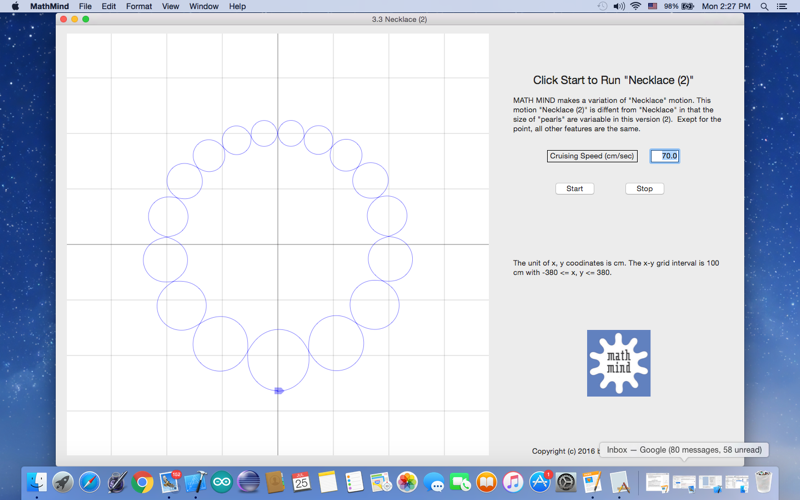
Task: Stop the running motion
Action: [644, 188]
